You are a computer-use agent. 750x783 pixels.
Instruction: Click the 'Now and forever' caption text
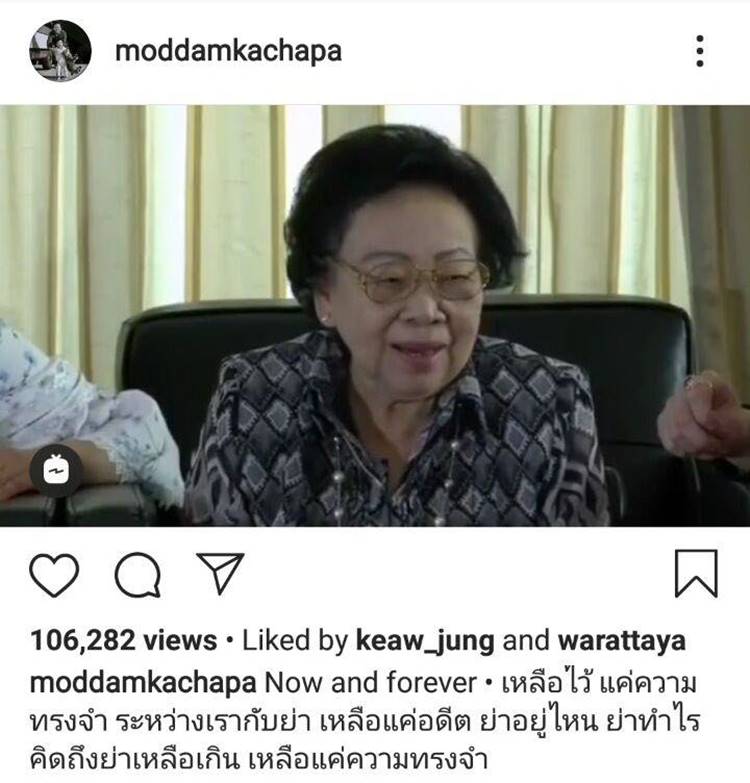click(x=371, y=683)
